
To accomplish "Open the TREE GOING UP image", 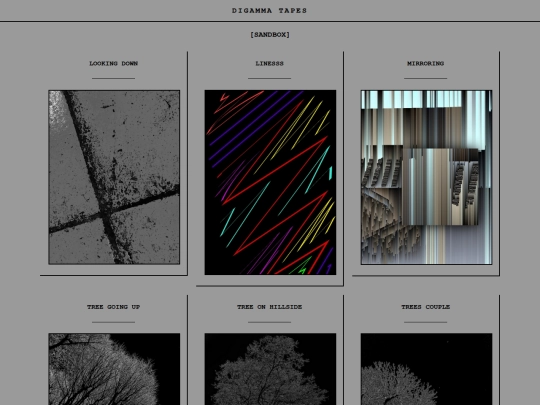I will (x=114, y=369).
